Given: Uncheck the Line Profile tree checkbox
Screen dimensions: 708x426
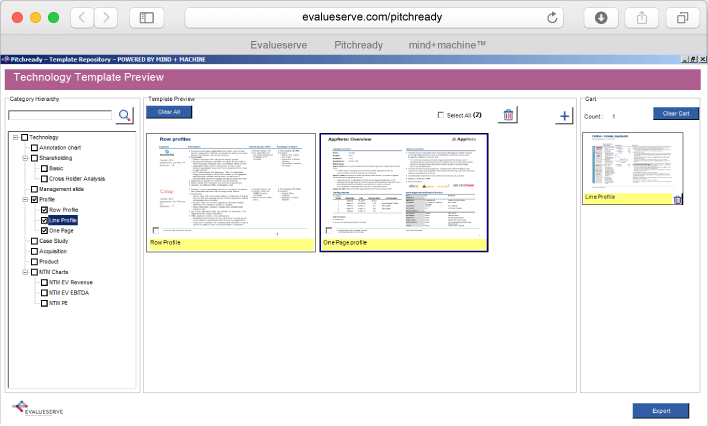Looking at the screenshot, I should (x=44, y=220).
